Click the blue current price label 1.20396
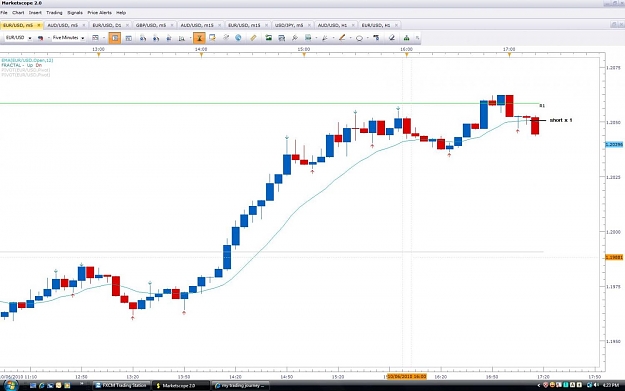 tap(614, 144)
